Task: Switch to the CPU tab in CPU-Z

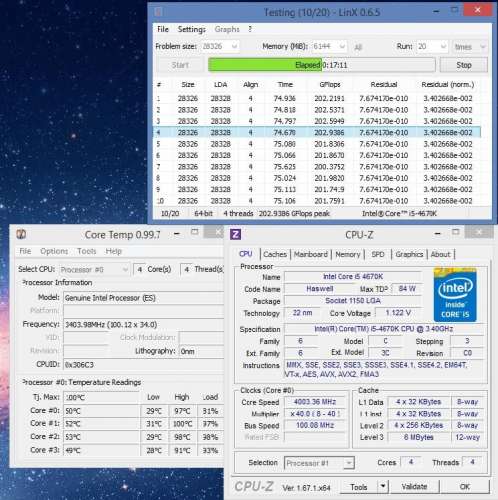Action: [246, 254]
